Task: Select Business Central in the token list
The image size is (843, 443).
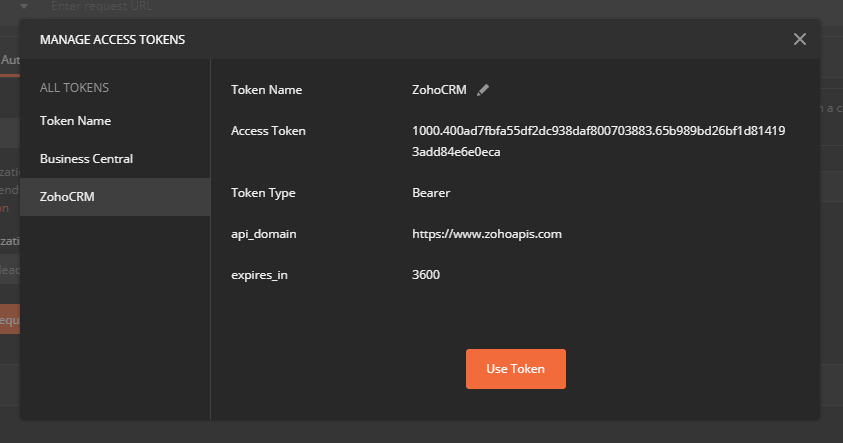Action: pyautogui.click(x=86, y=159)
